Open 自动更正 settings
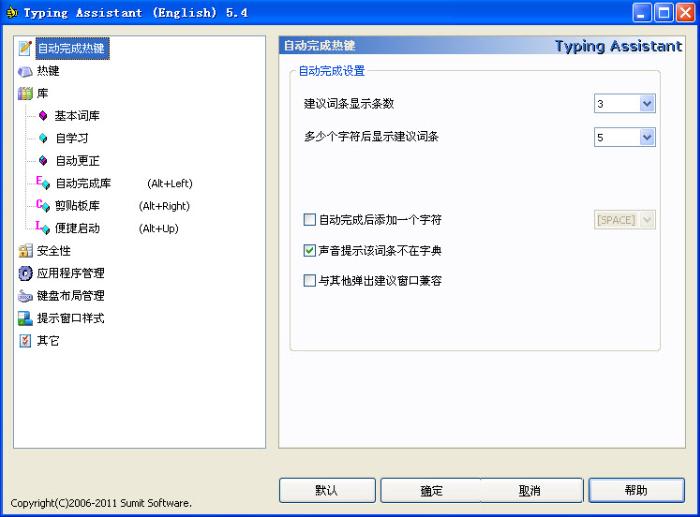The width and height of the screenshot is (700, 517). coord(77,160)
